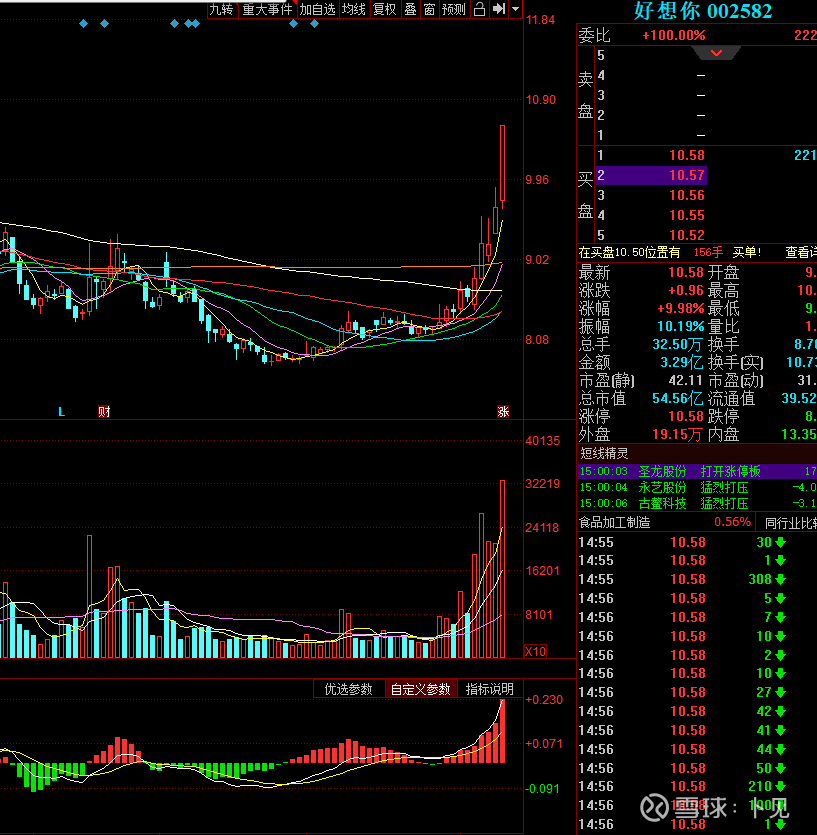The image size is (817, 835).
Task: Open the 指标说明 tab
Action: [x=489, y=689]
